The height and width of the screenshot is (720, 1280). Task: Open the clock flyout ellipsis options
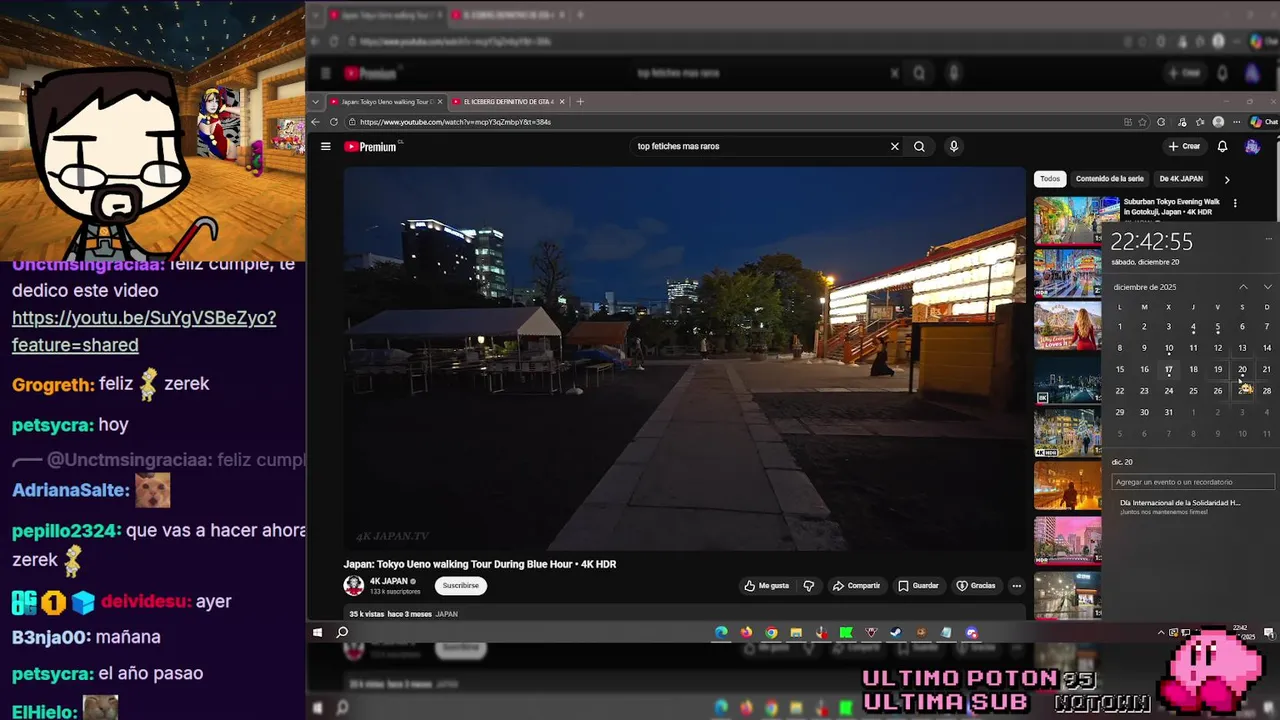coord(1268,239)
